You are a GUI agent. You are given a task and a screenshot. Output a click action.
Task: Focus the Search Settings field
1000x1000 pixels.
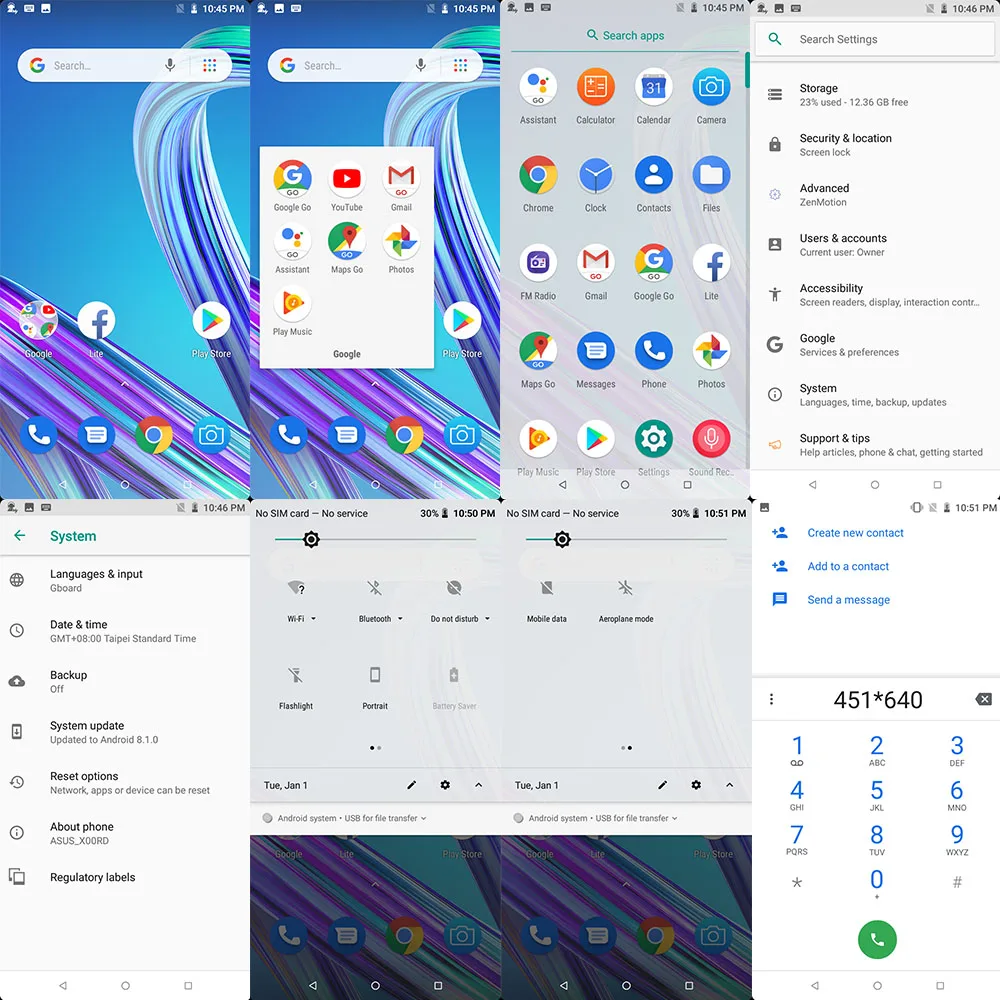point(874,39)
